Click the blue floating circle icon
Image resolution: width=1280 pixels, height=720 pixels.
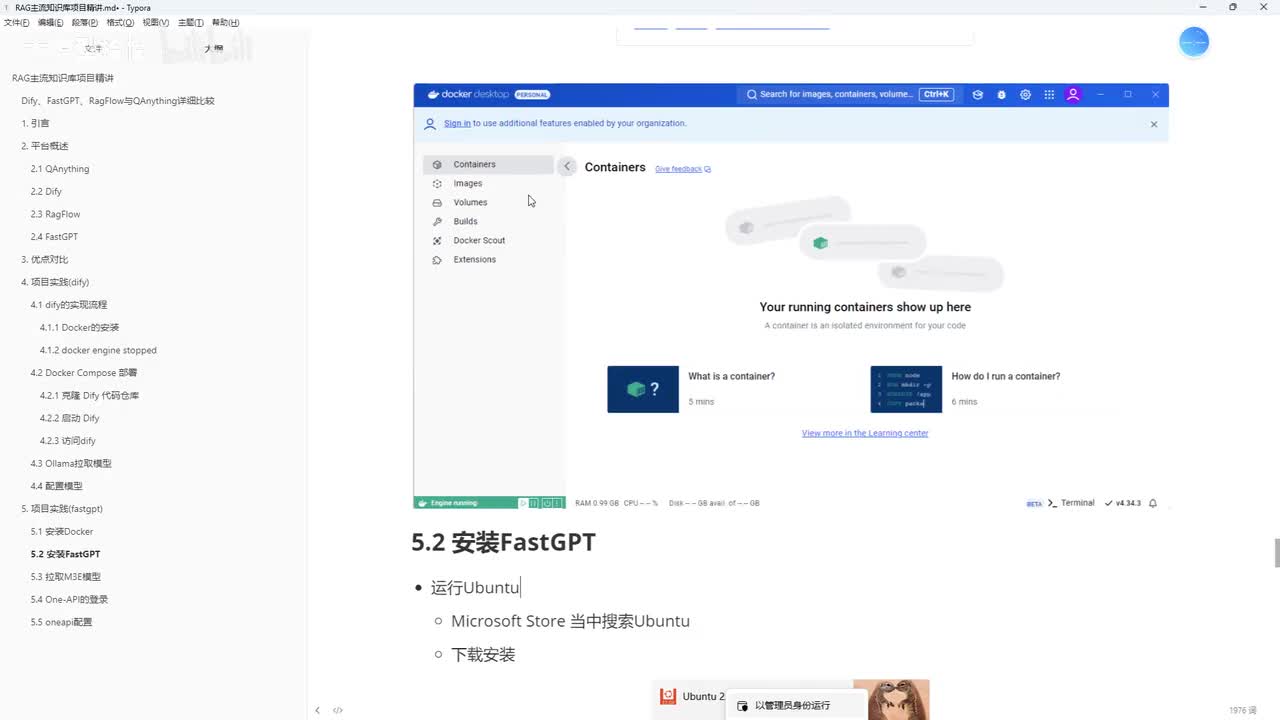(1194, 41)
